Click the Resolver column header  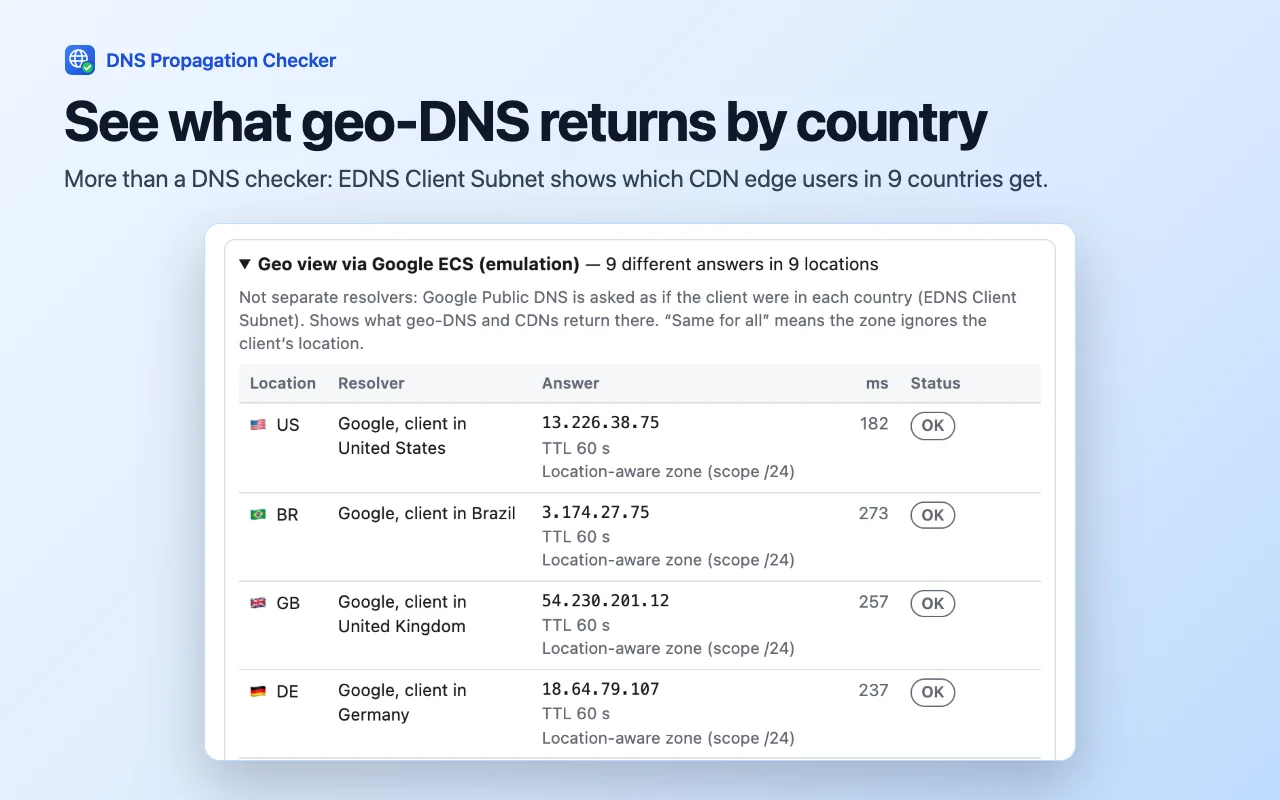coord(371,383)
